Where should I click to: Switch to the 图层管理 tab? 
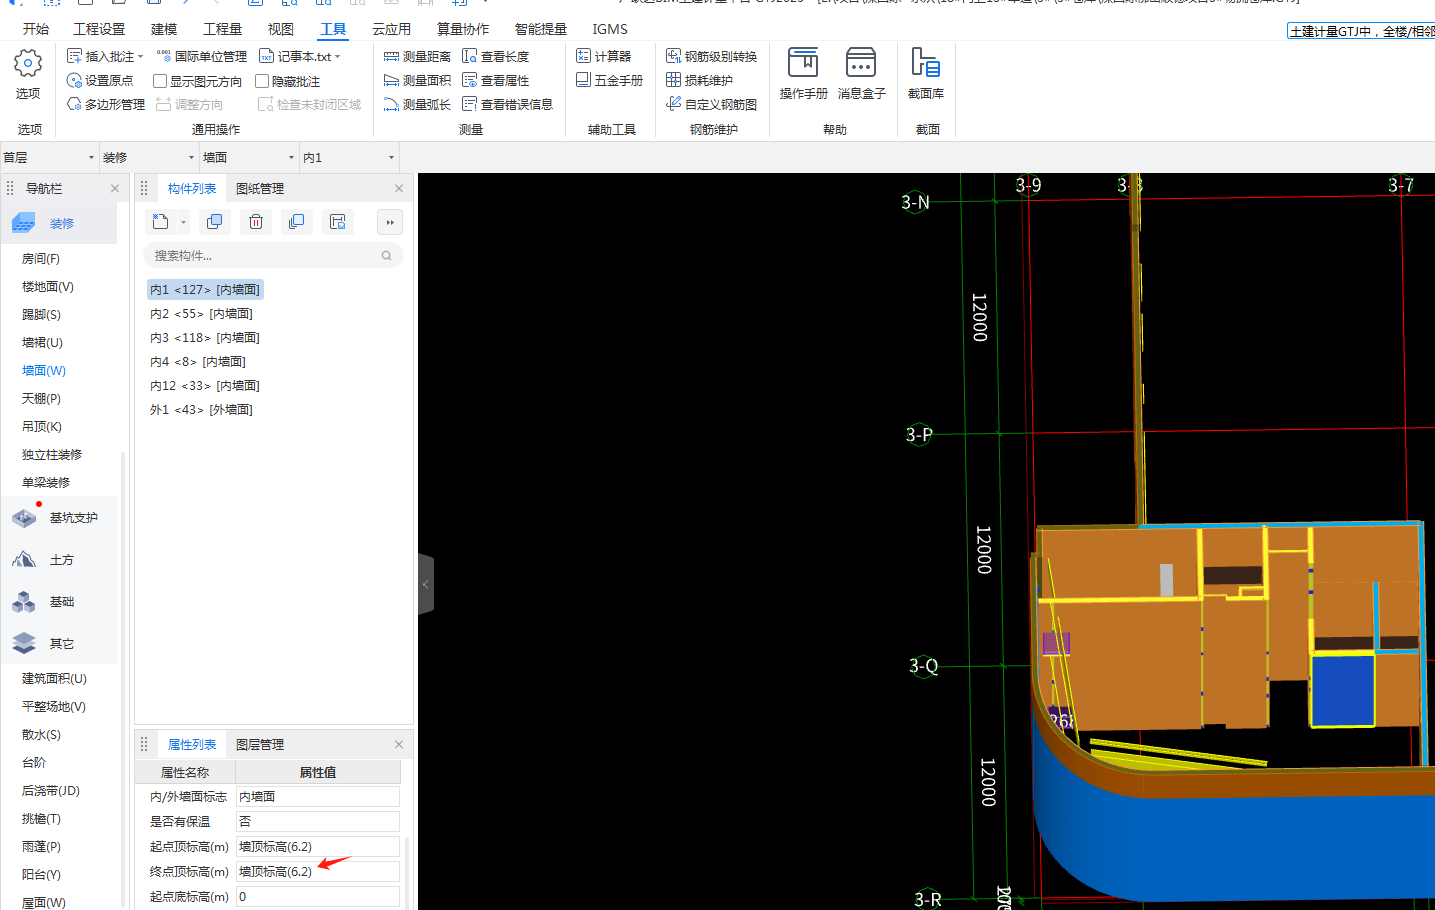[260, 744]
